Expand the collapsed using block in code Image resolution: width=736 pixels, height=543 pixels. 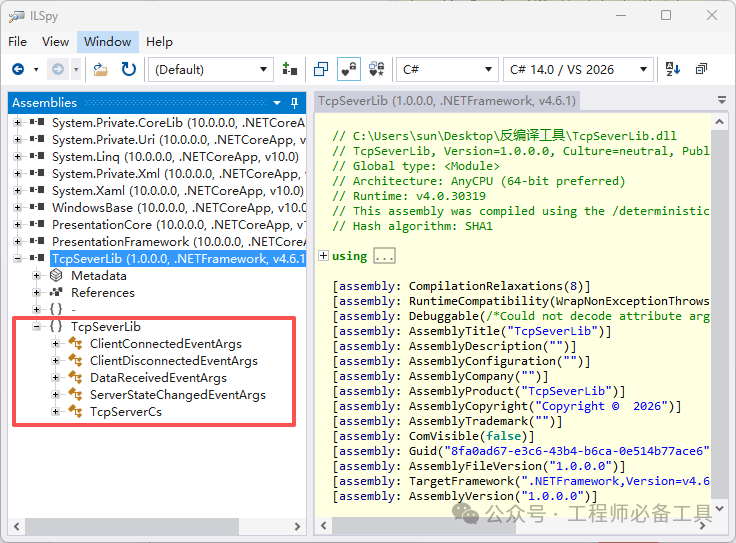coord(323,256)
